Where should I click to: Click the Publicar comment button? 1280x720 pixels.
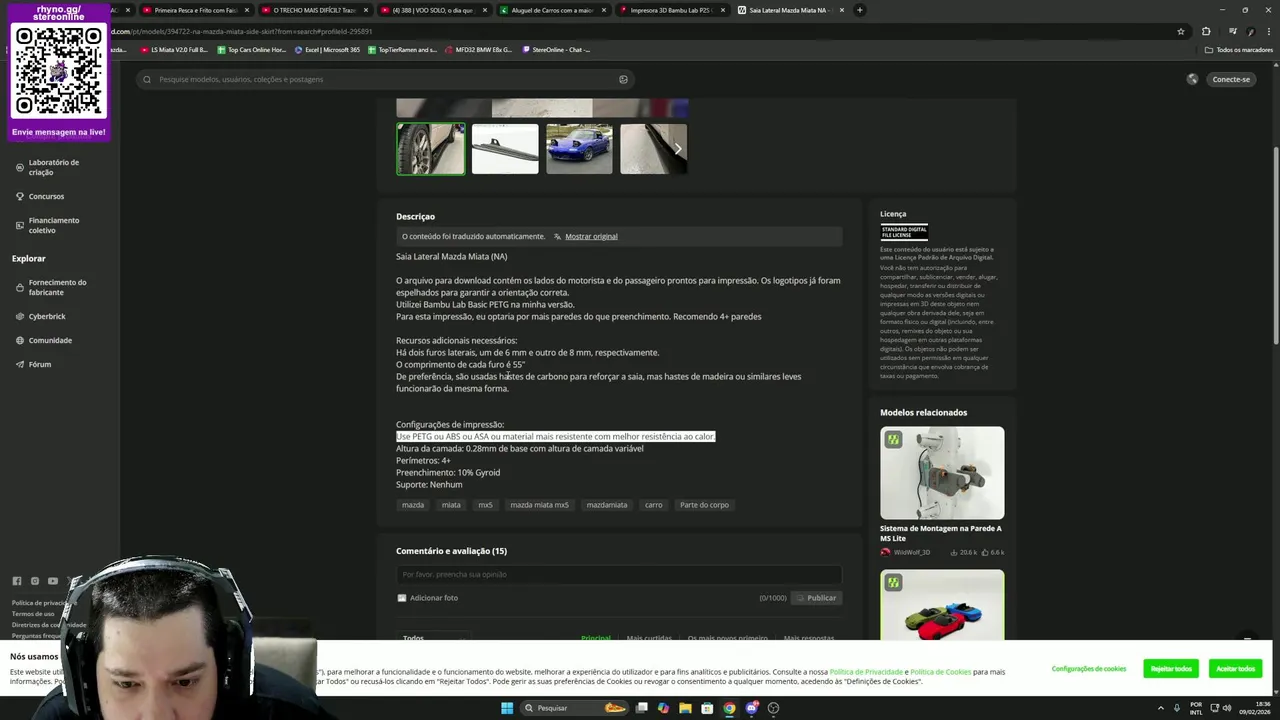(816, 598)
